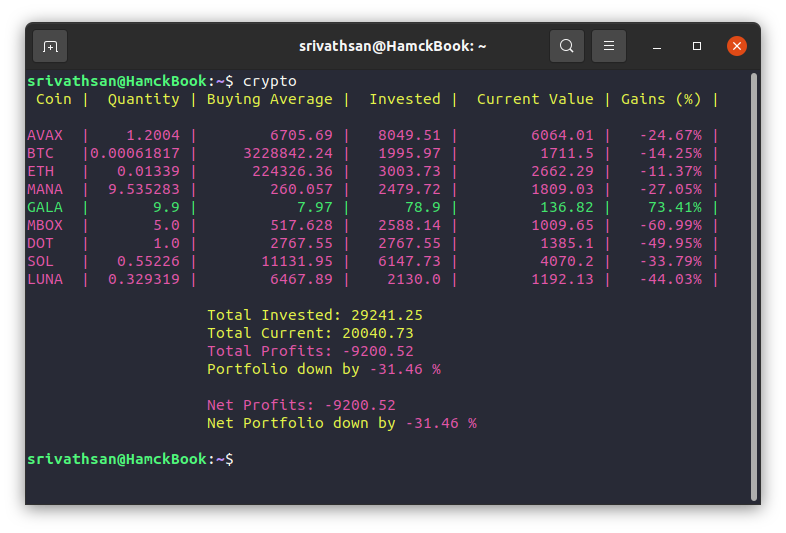Click SOL quantity 0.55226
The image size is (786, 533).
[148, 262]
